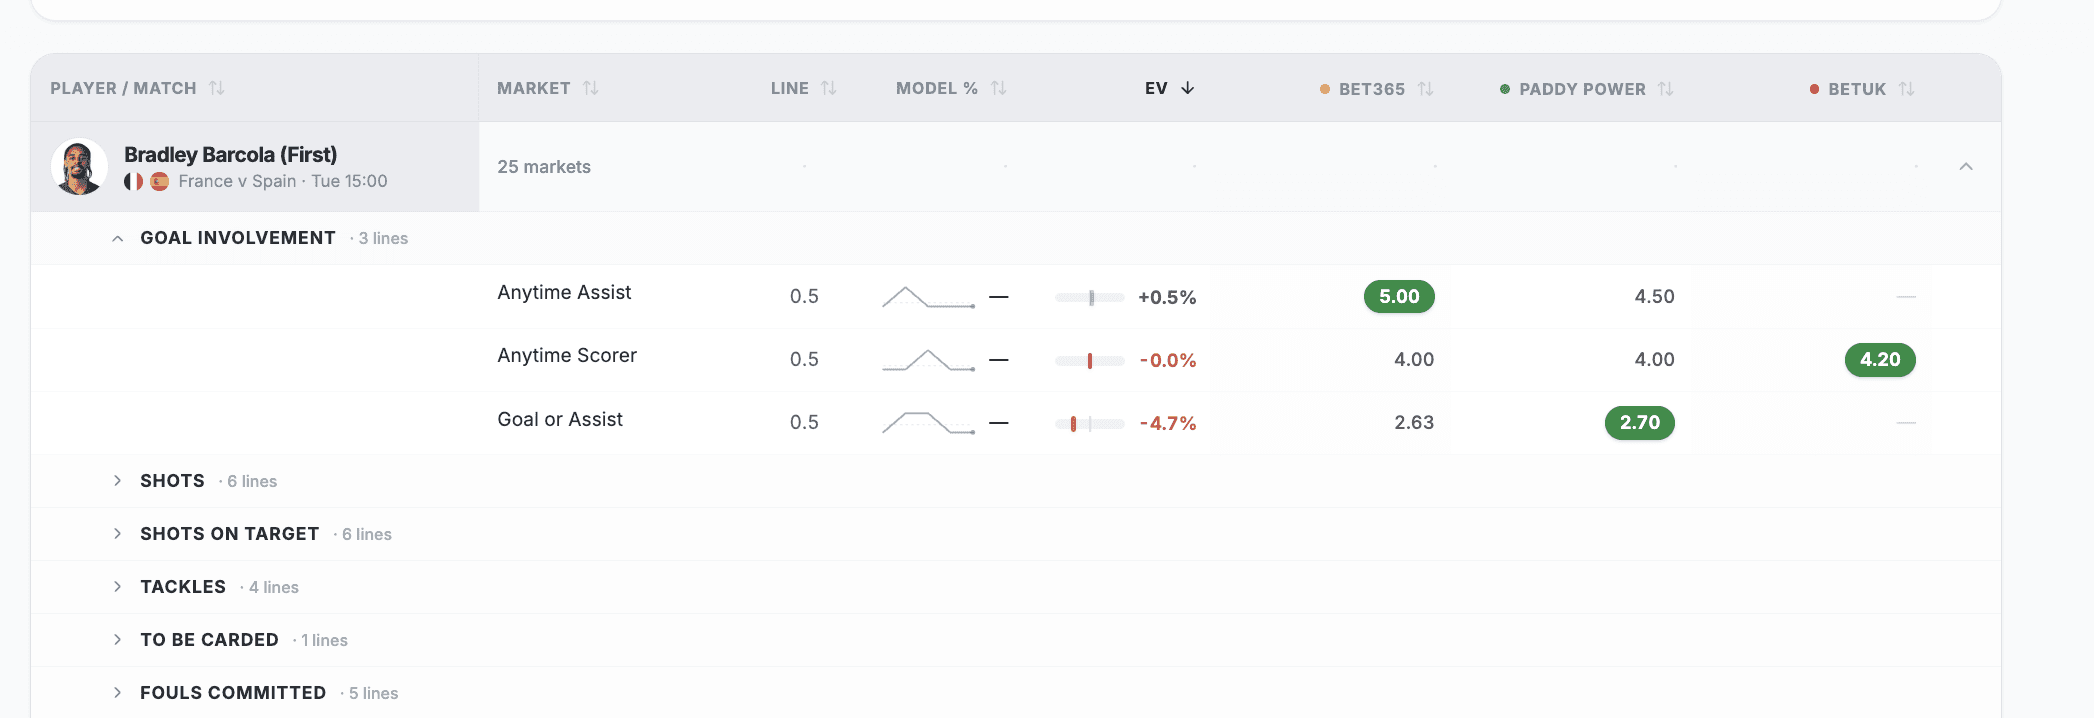Viewport: 2094px width, 718px height.
Task: Open the Anytime Assist model trend sparkline
Action: (928, 297)
